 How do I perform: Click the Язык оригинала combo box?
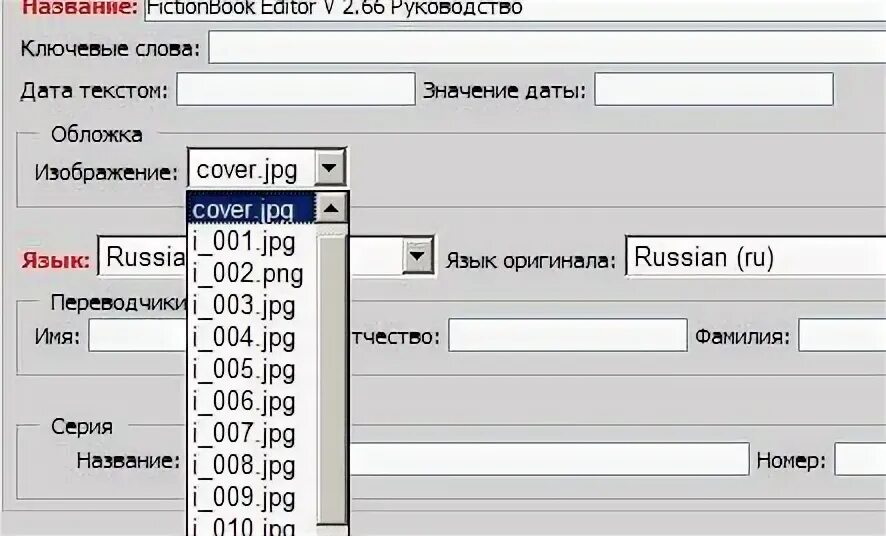click(755, 256)
